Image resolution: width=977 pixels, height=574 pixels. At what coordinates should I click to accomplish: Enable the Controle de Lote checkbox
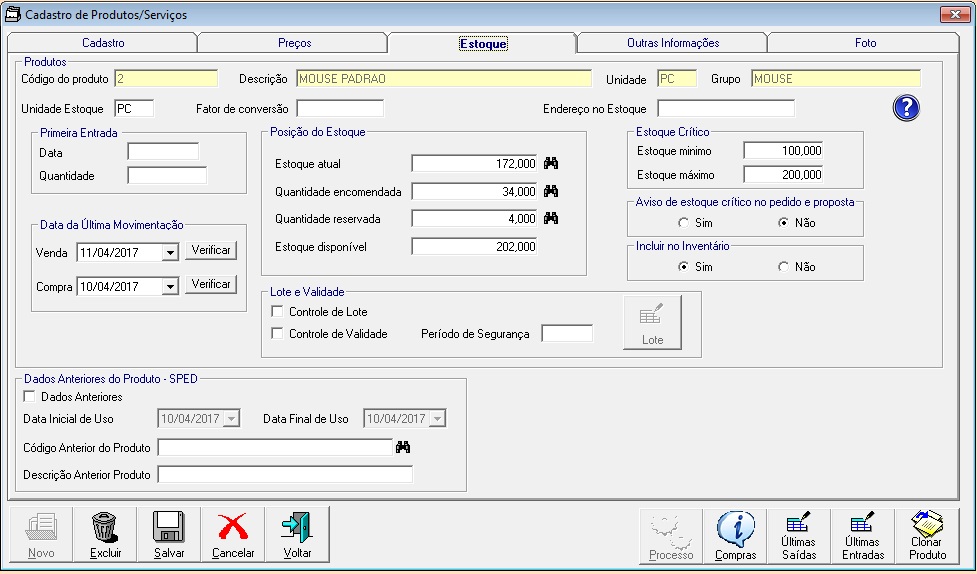[278, 312]
